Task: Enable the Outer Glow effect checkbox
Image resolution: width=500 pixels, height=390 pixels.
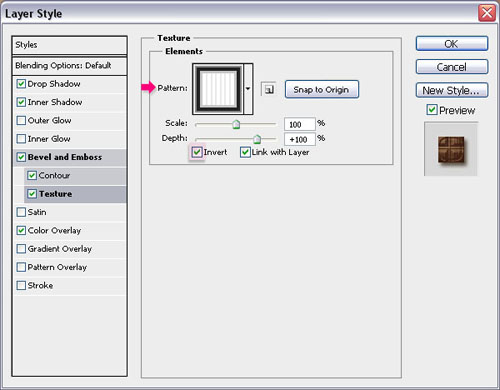Action: [x=21, y=120]
